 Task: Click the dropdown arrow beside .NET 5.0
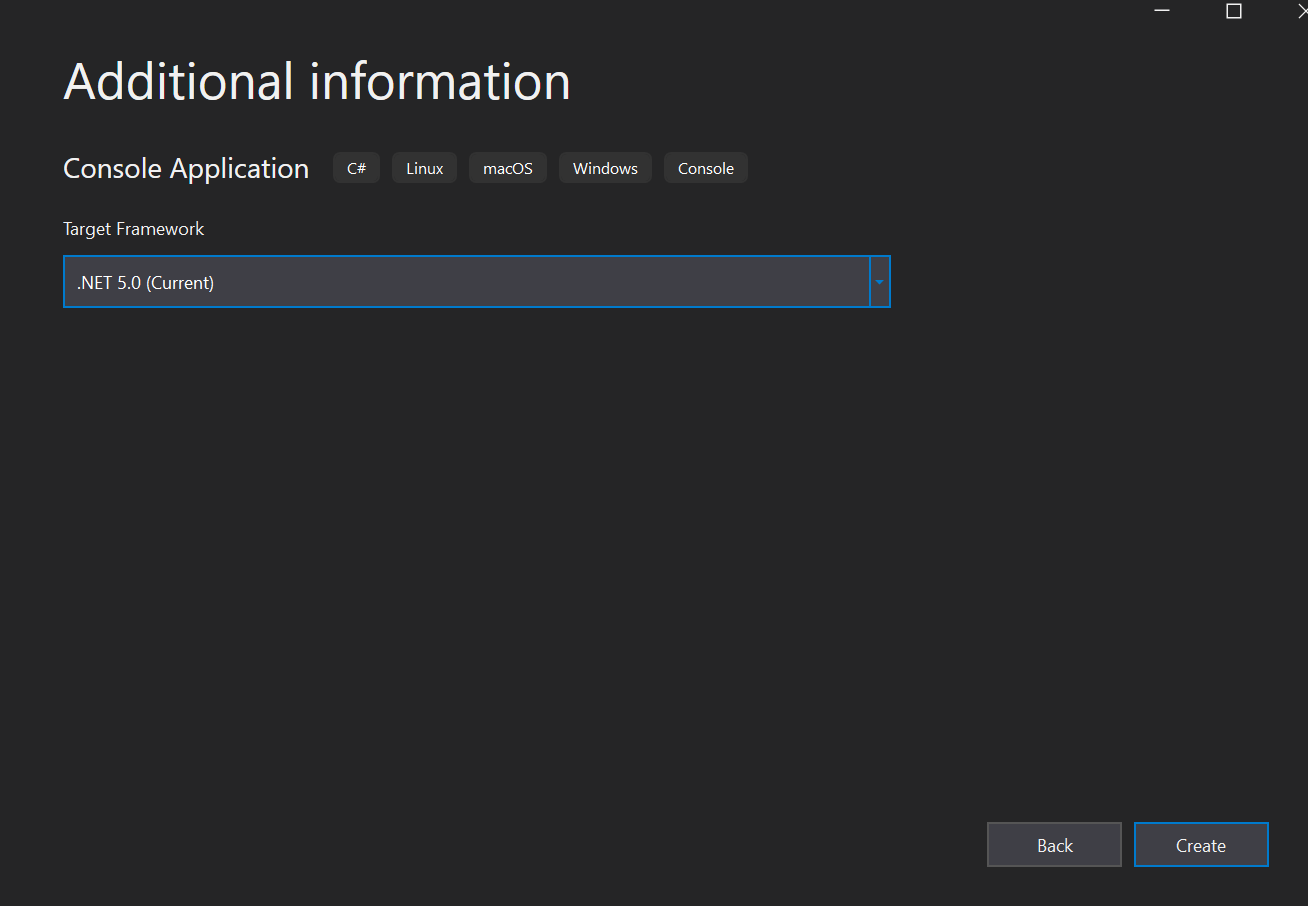(x=877, y=281)
